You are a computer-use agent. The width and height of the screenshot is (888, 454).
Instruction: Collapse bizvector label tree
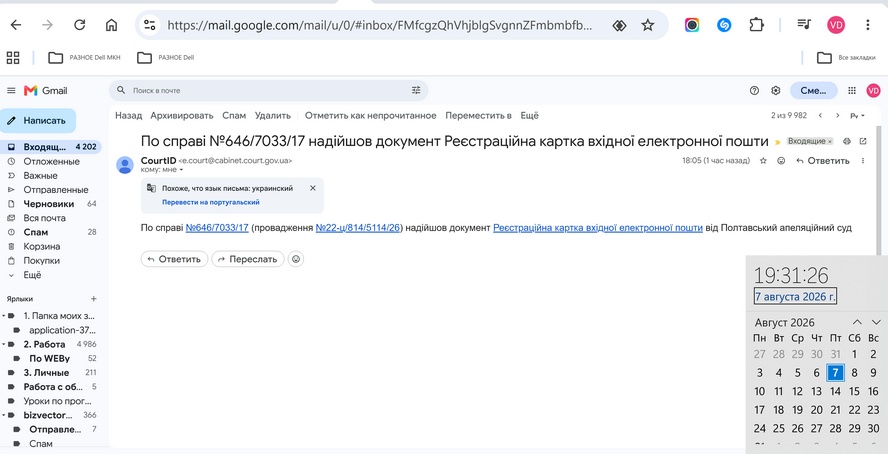[x=3, y=415]
